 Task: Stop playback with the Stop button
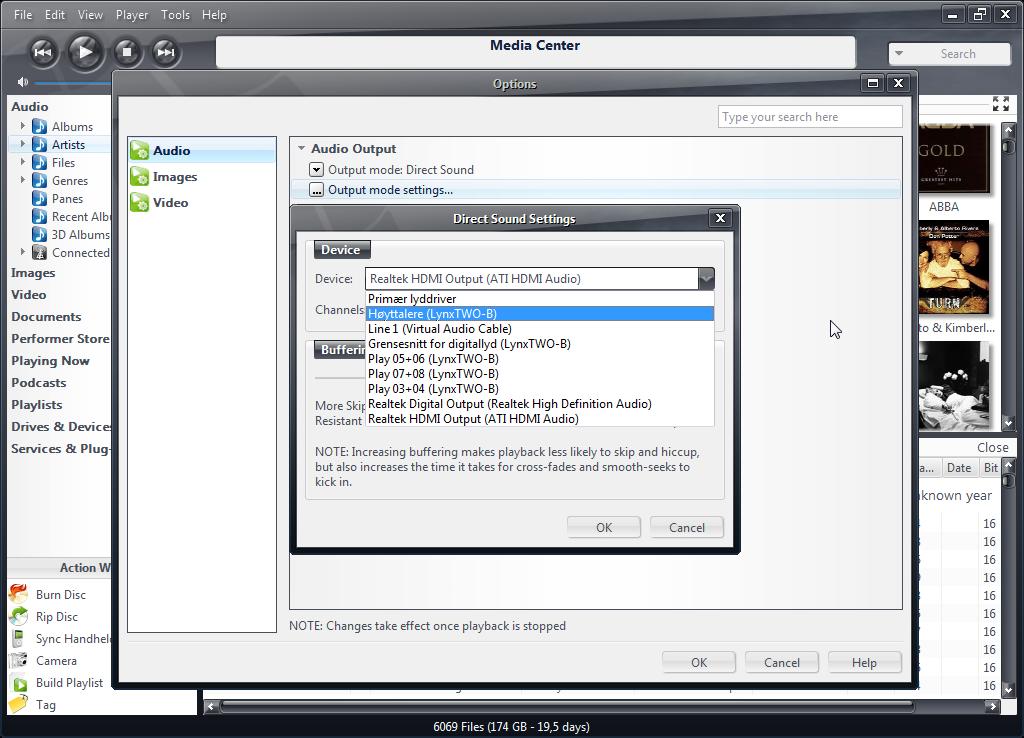click(127, 52)
